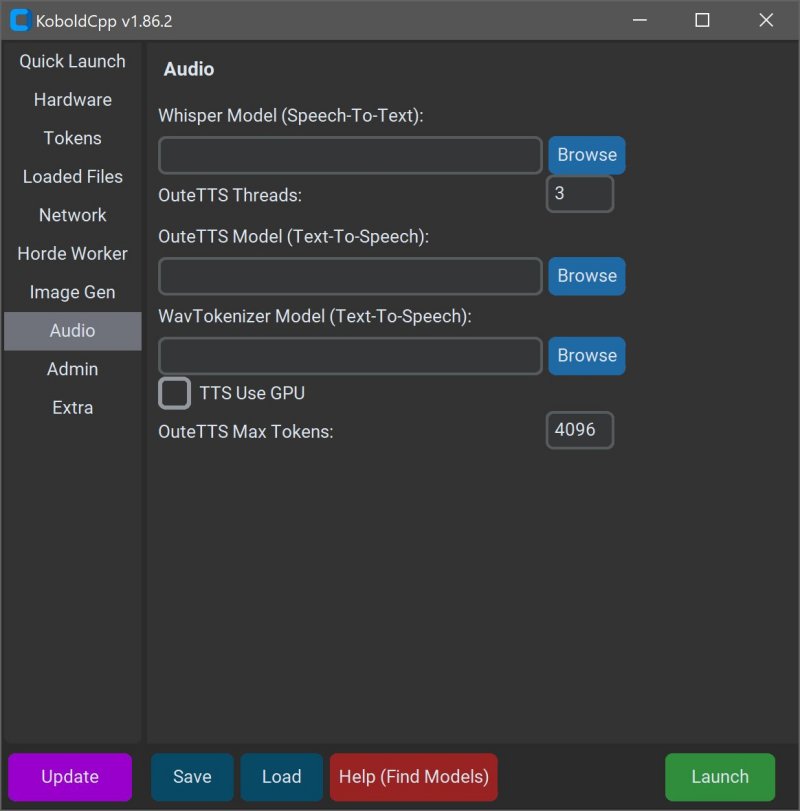This screenshot has width=800, height=811.
Task: Open the Admin tab
Action: tap(73, 369)
